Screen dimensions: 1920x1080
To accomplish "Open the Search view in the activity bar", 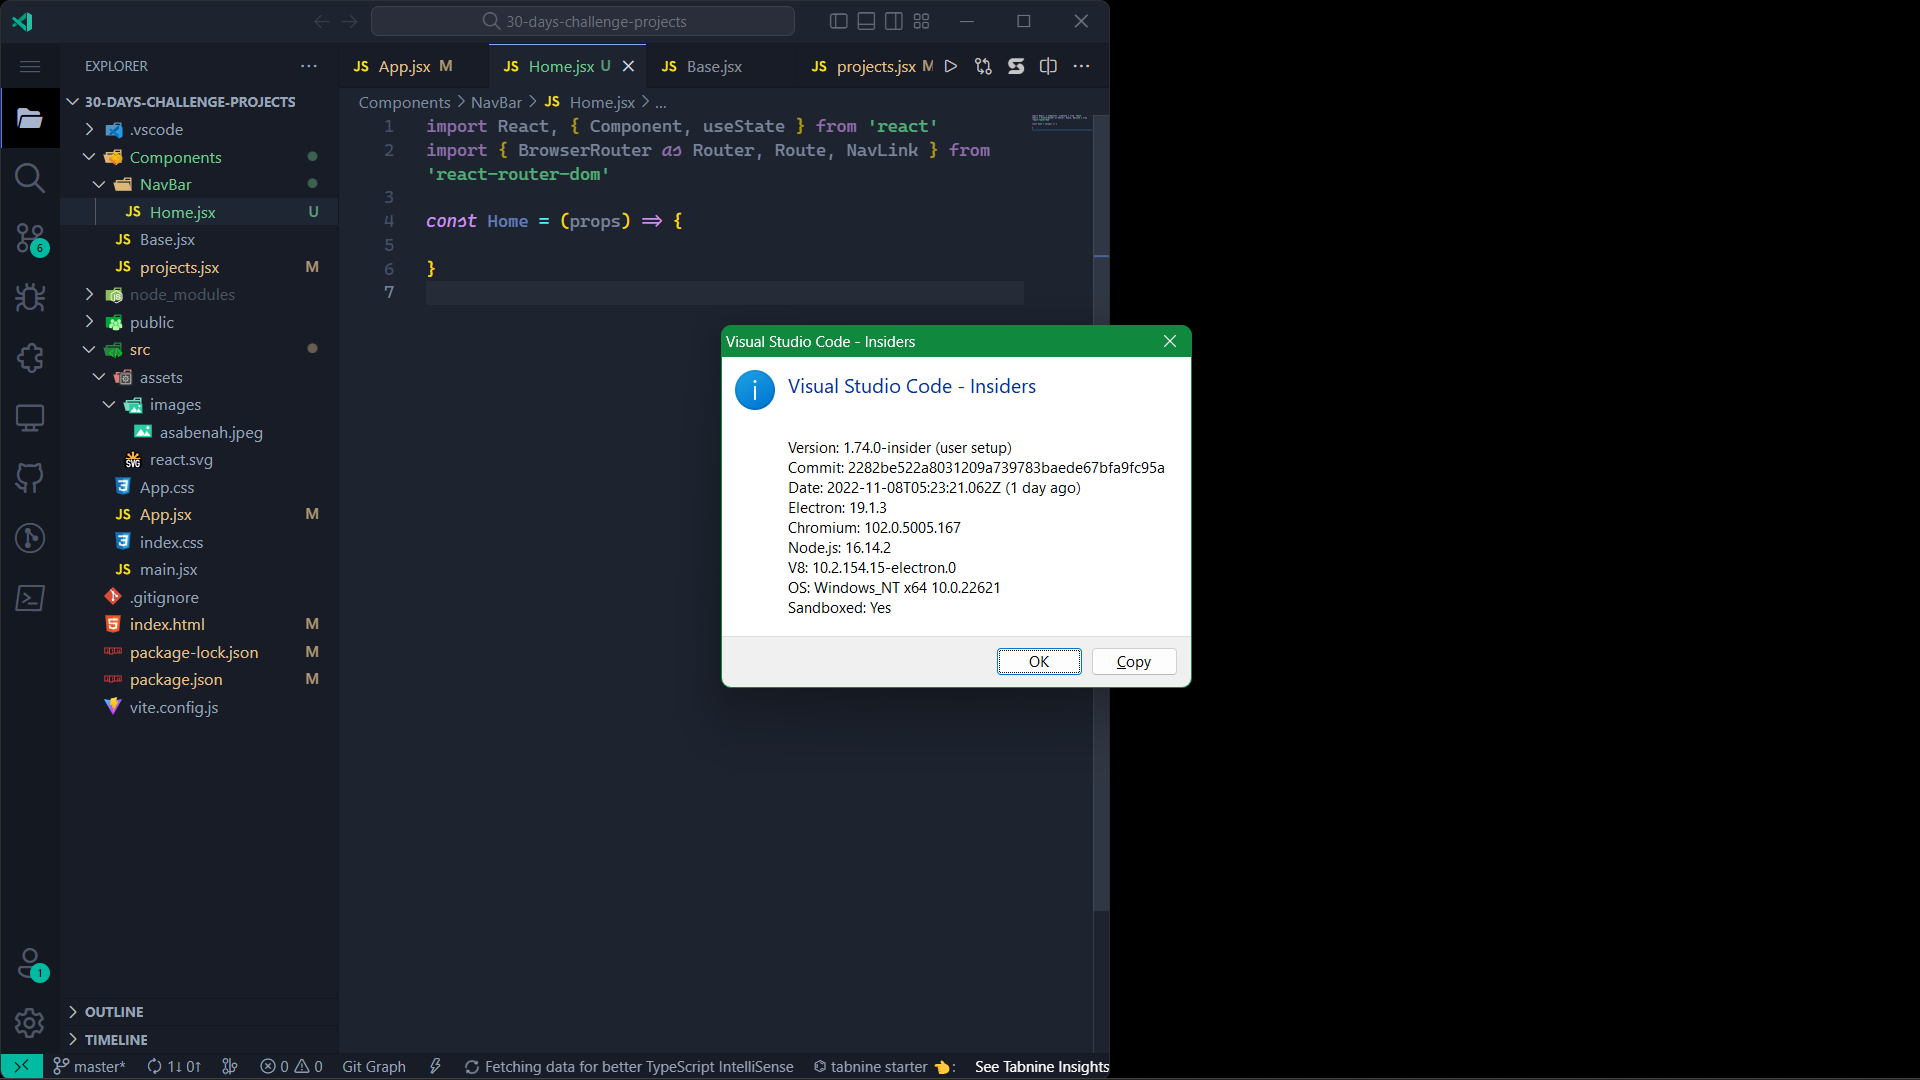I will 30,179.
